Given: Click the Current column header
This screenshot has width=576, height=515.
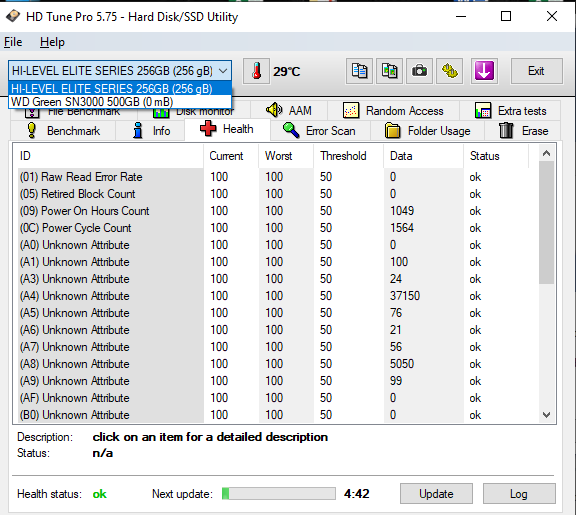Looking at the screenshot, I should [231, 156].
